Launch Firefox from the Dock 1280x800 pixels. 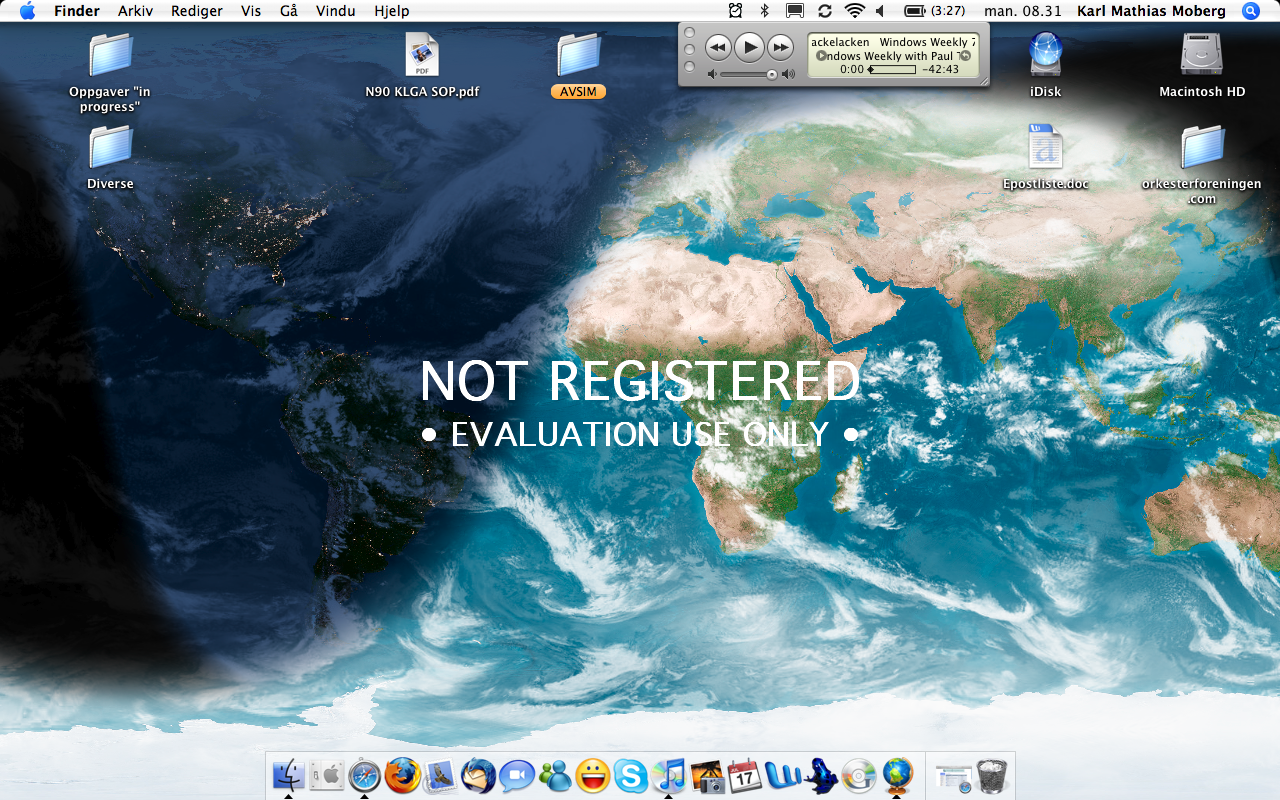403,775
